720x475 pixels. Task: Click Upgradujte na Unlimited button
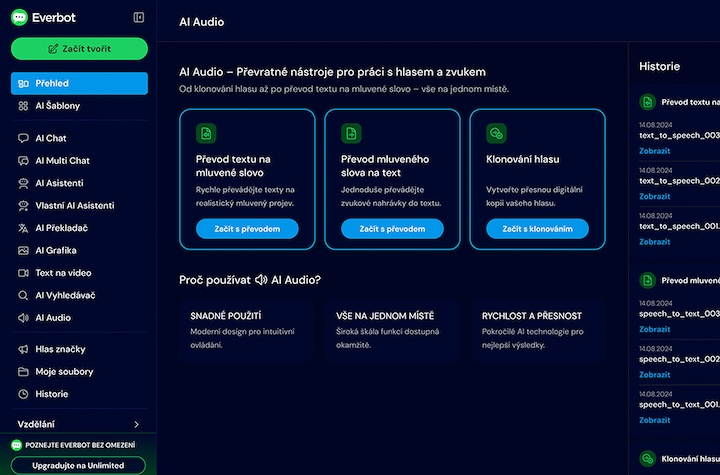(78, 465)
